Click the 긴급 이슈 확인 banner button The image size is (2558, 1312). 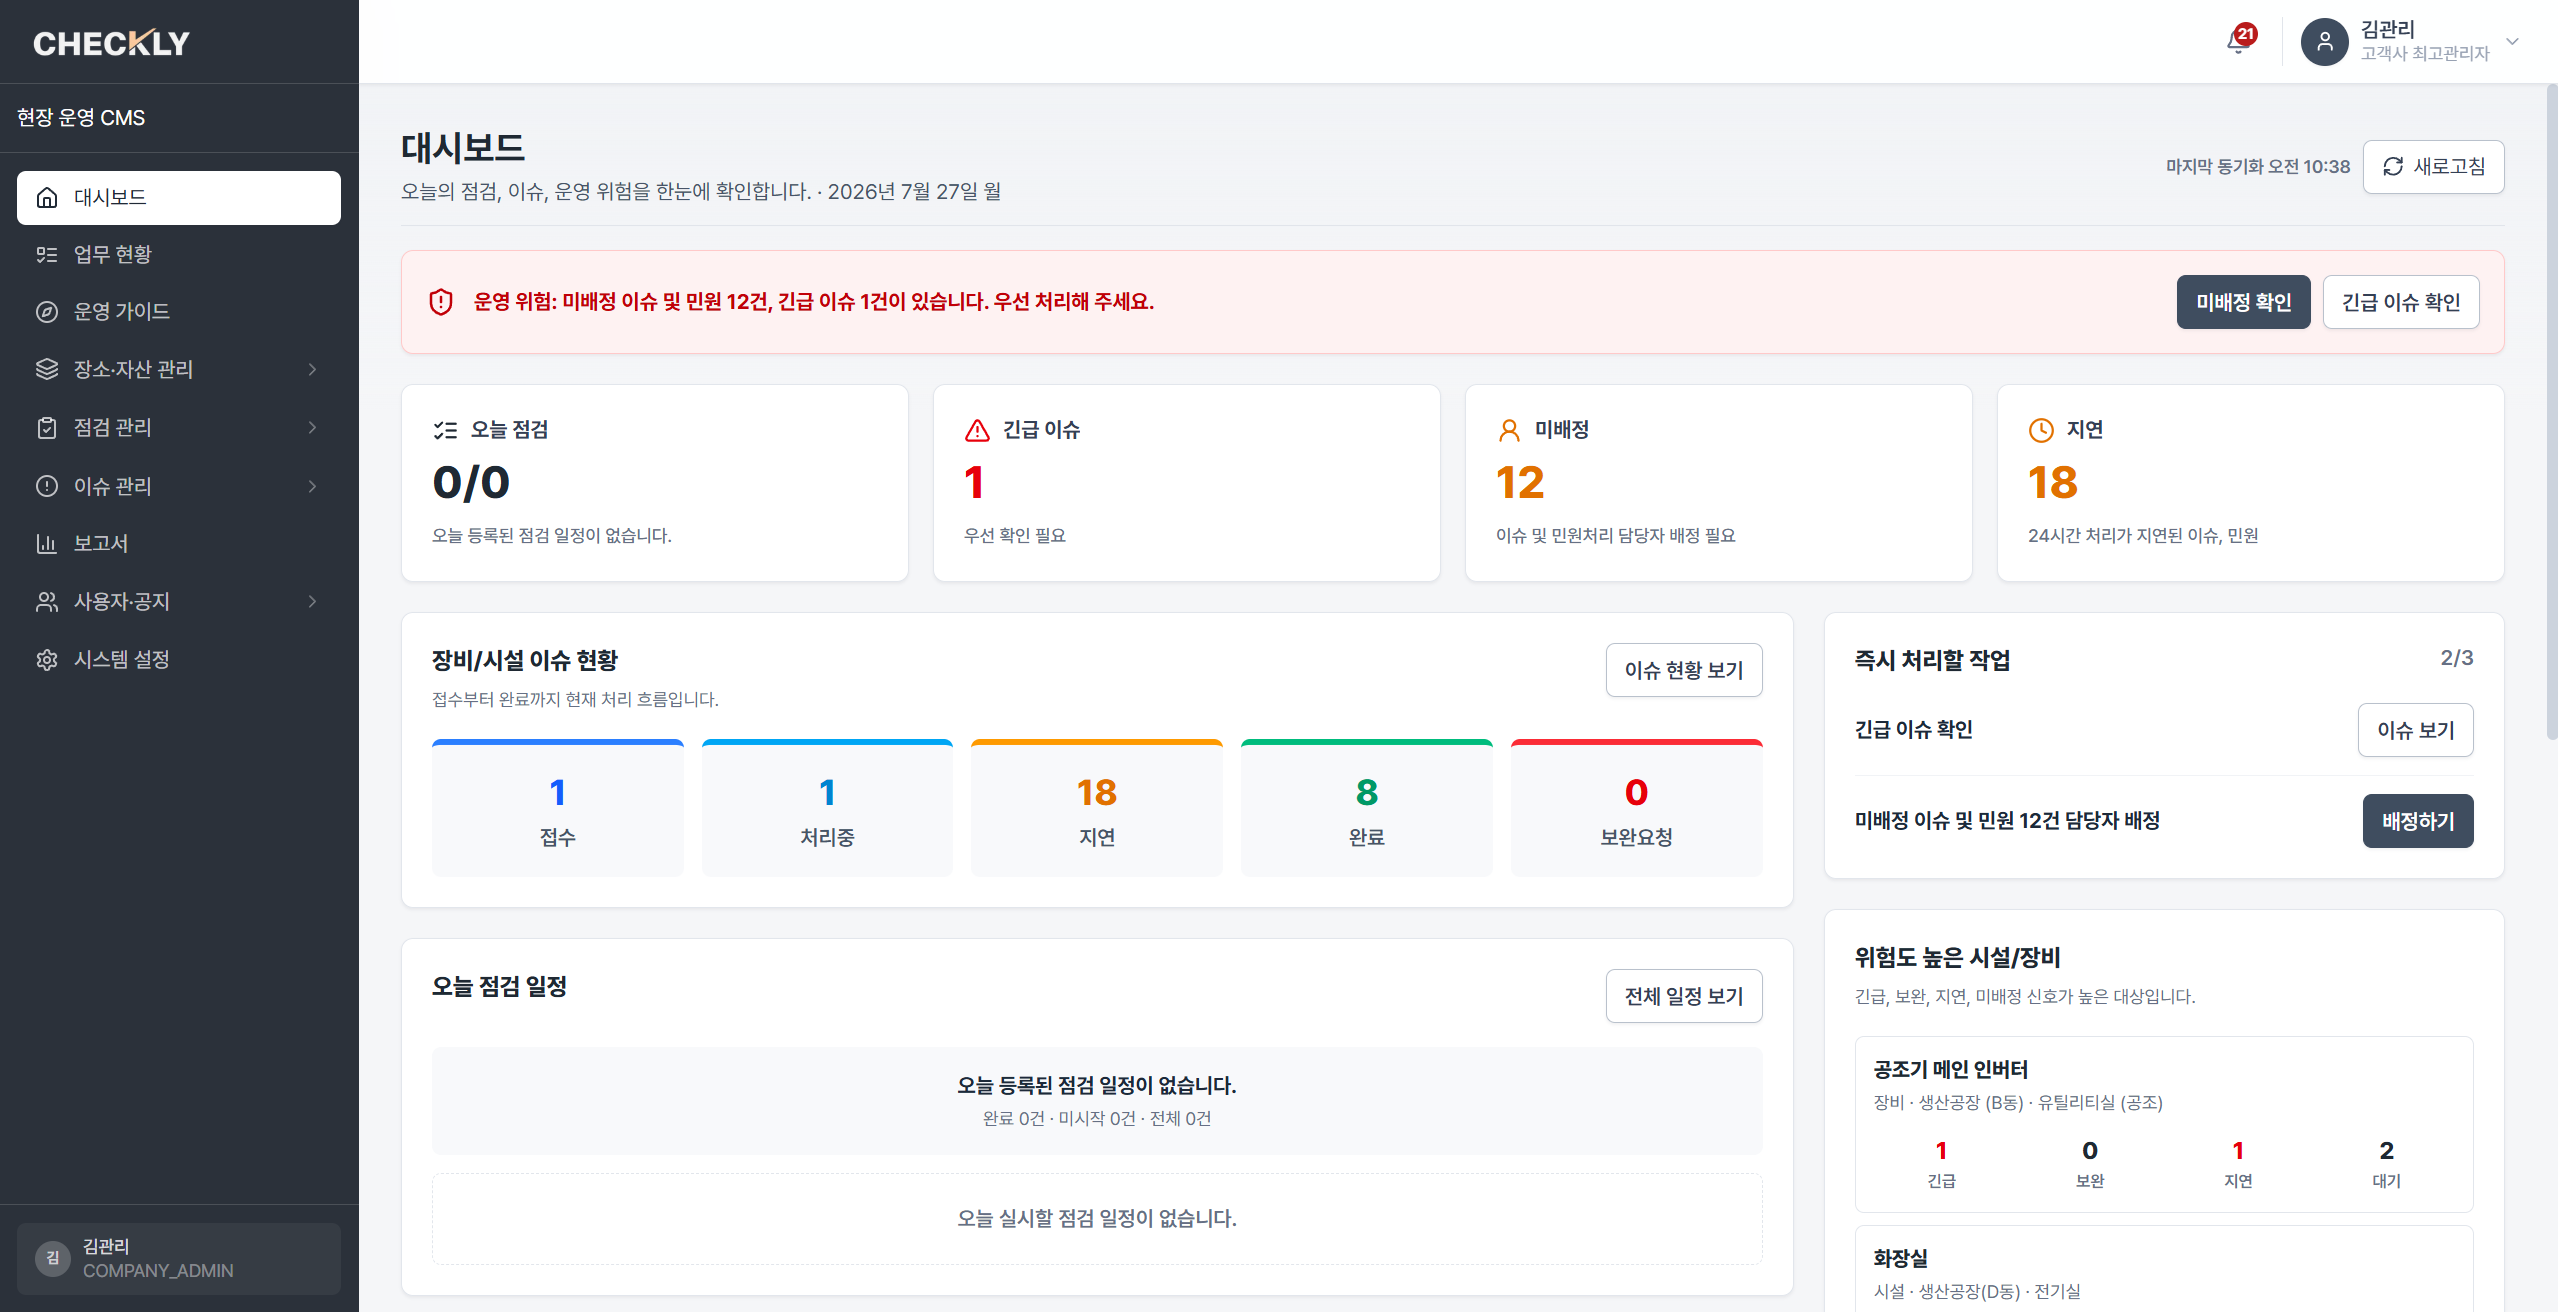point(2400,302)
